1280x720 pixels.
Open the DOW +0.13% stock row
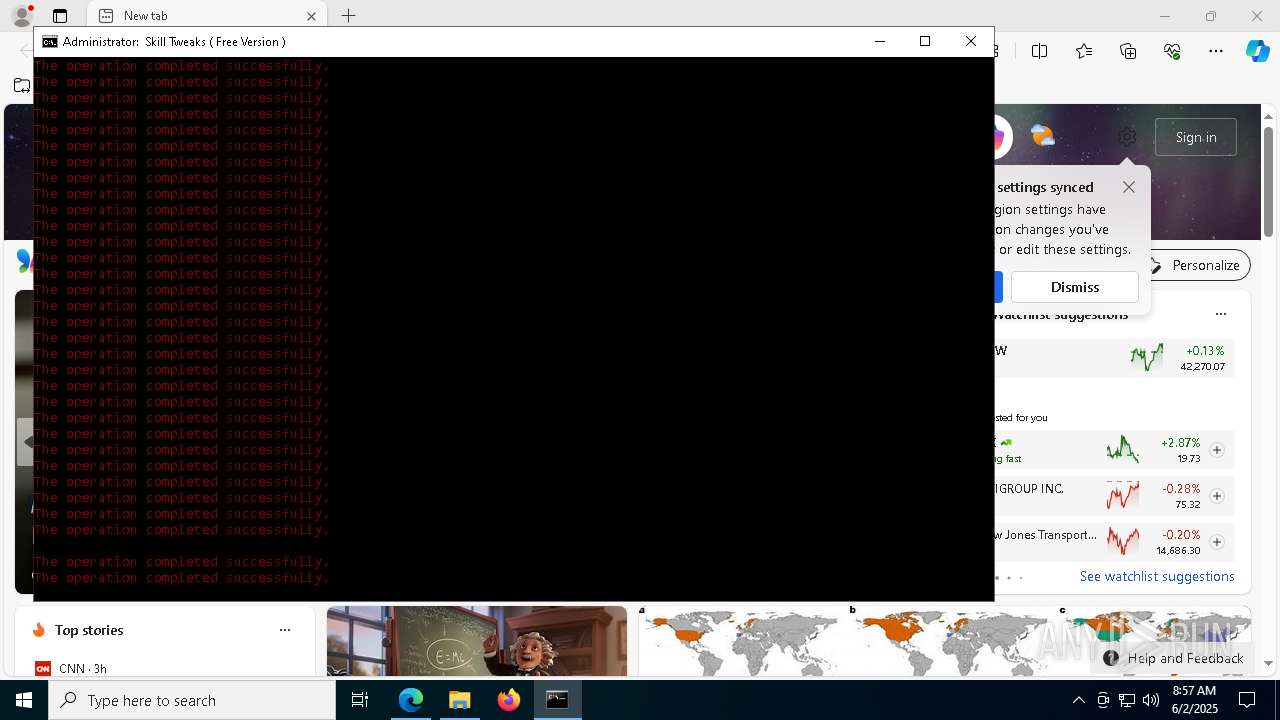tap(1113, 358)
